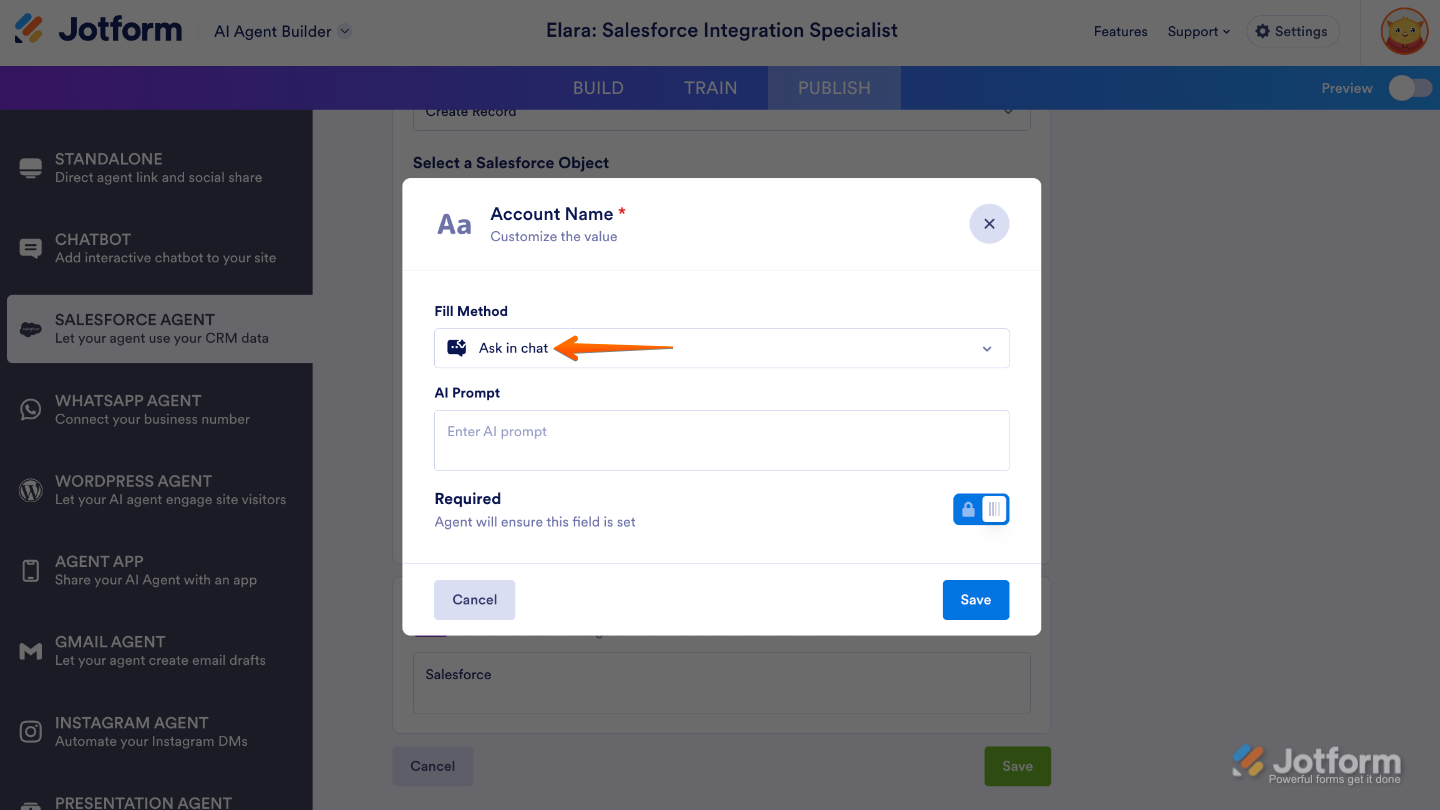
Task: Switch to the BUILD tab
Action: point(598,88)
